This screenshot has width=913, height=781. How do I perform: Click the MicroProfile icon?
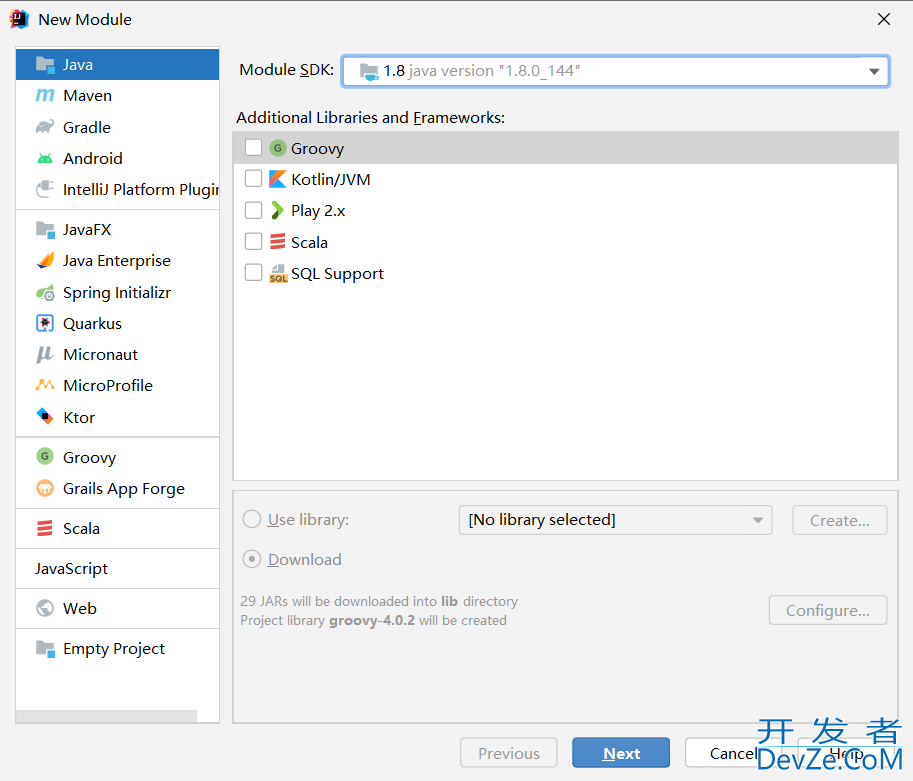tap(45, 385)
